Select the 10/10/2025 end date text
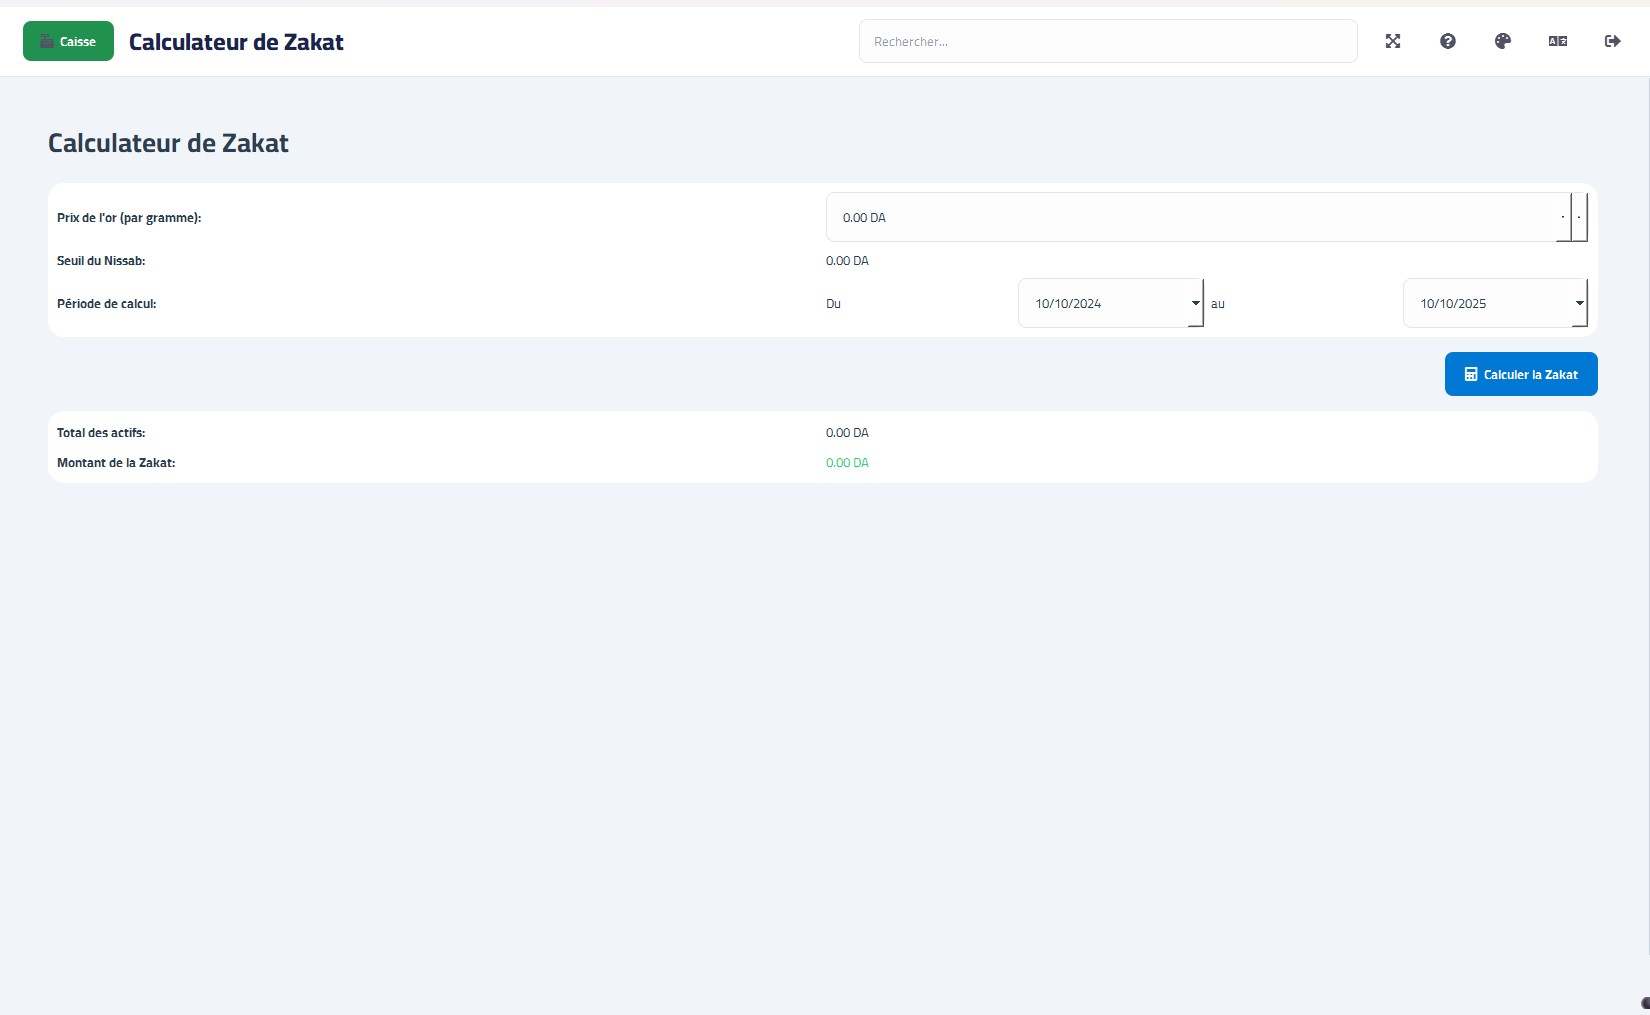 click(1453, 303)
